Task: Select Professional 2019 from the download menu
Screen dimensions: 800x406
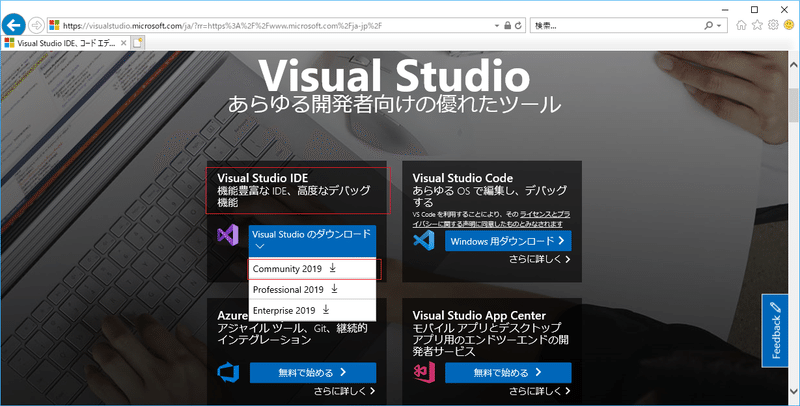Action: point(312,289)
